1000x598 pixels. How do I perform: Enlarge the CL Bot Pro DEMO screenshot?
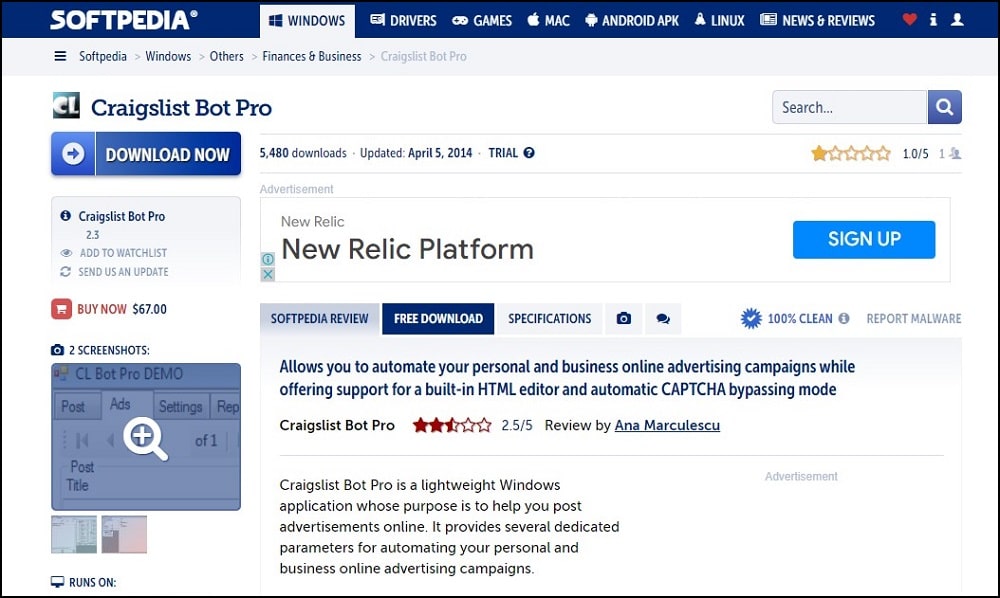click(x=146, y=437)
